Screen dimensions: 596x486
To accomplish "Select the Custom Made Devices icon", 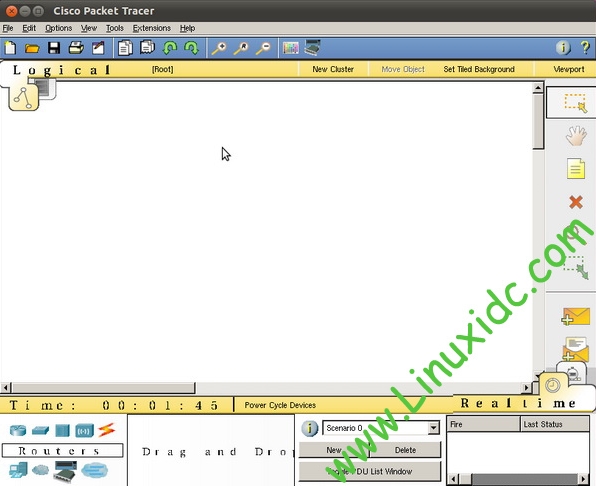I will [x=65, y=471].
